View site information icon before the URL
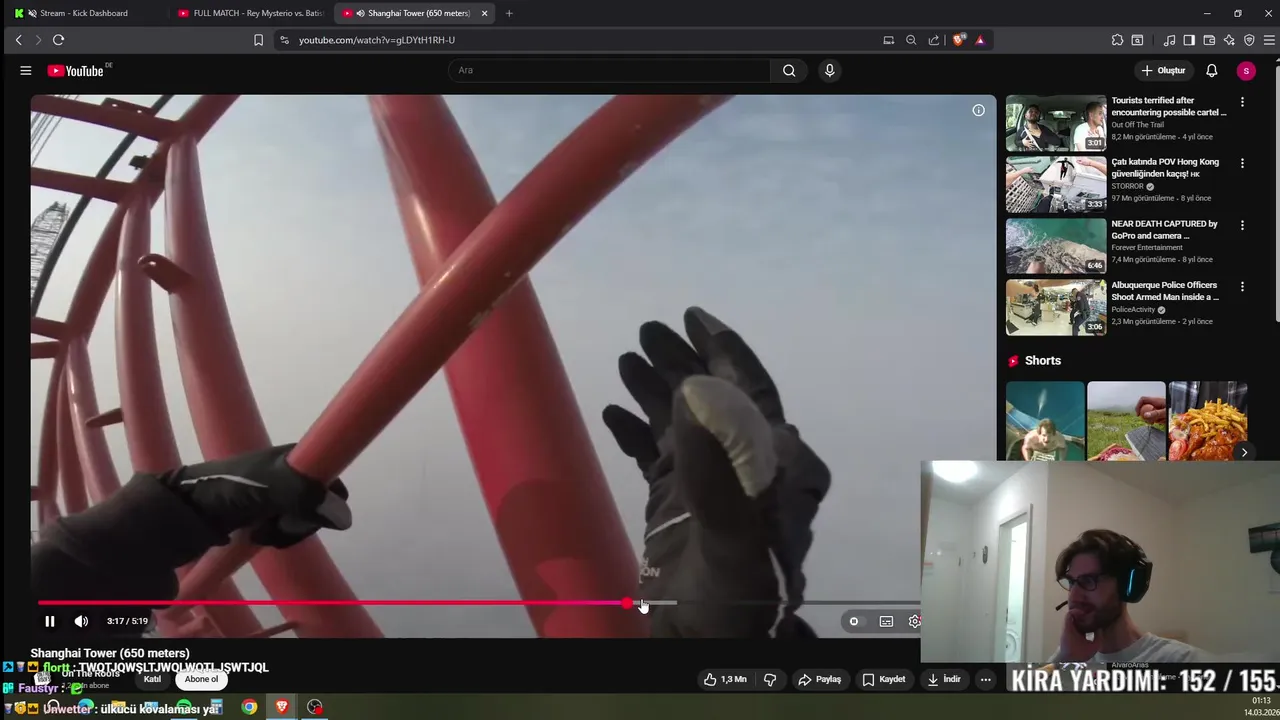Image resolution: width=1280 pixels, height=720 pixels. click(x=284, y=40)
